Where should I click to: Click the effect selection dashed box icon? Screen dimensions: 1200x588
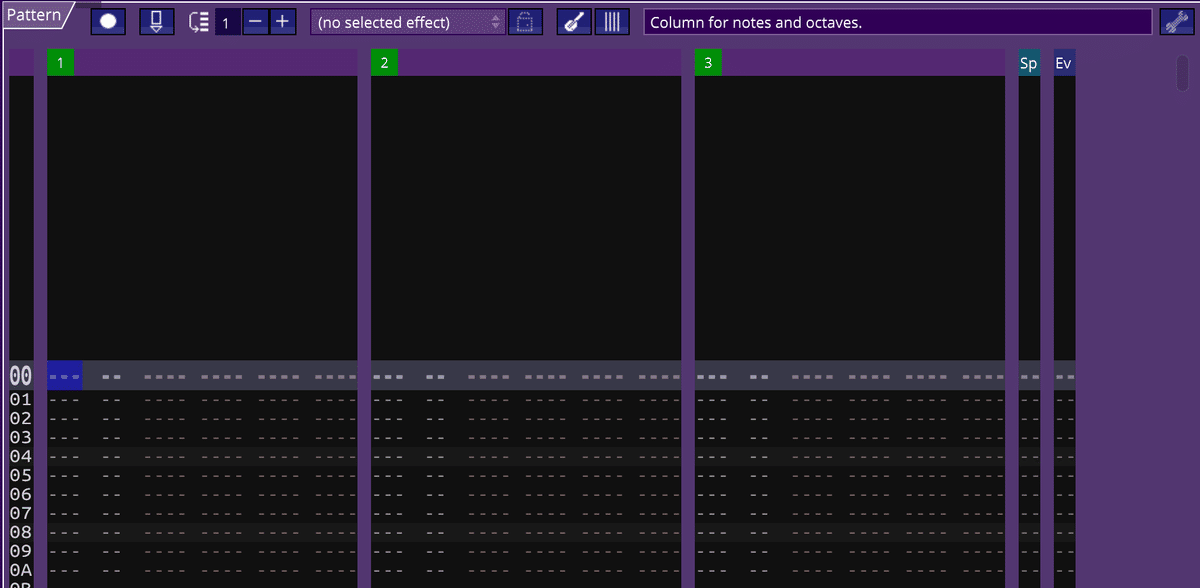coord(525,22)
